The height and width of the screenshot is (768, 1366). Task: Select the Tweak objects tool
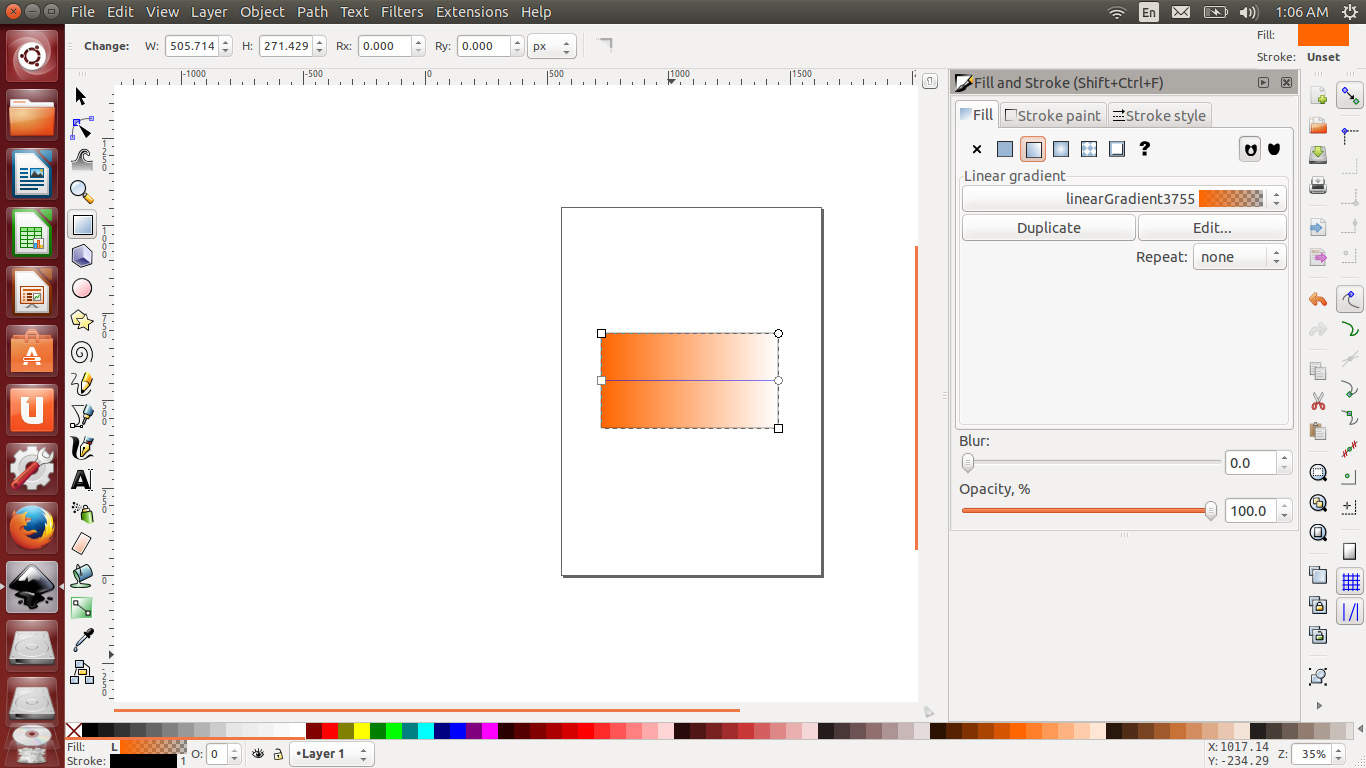pyautogui.click(x=82, y=160)
